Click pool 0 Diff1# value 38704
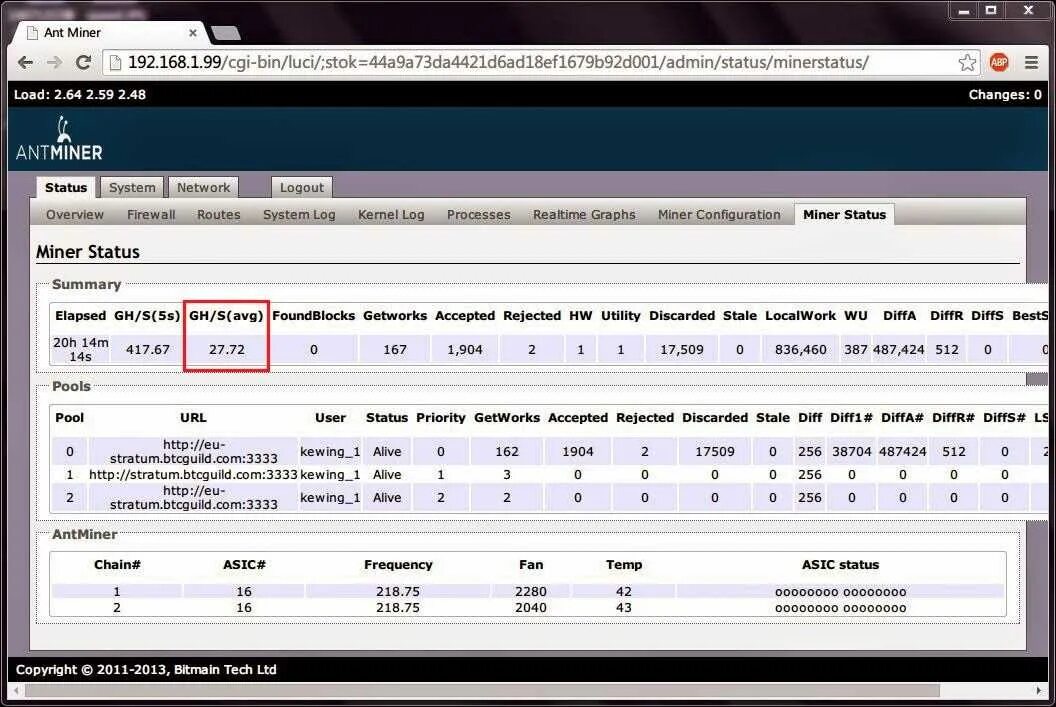The width and height of the screenshot is (1056, 707). coord(851,452)
